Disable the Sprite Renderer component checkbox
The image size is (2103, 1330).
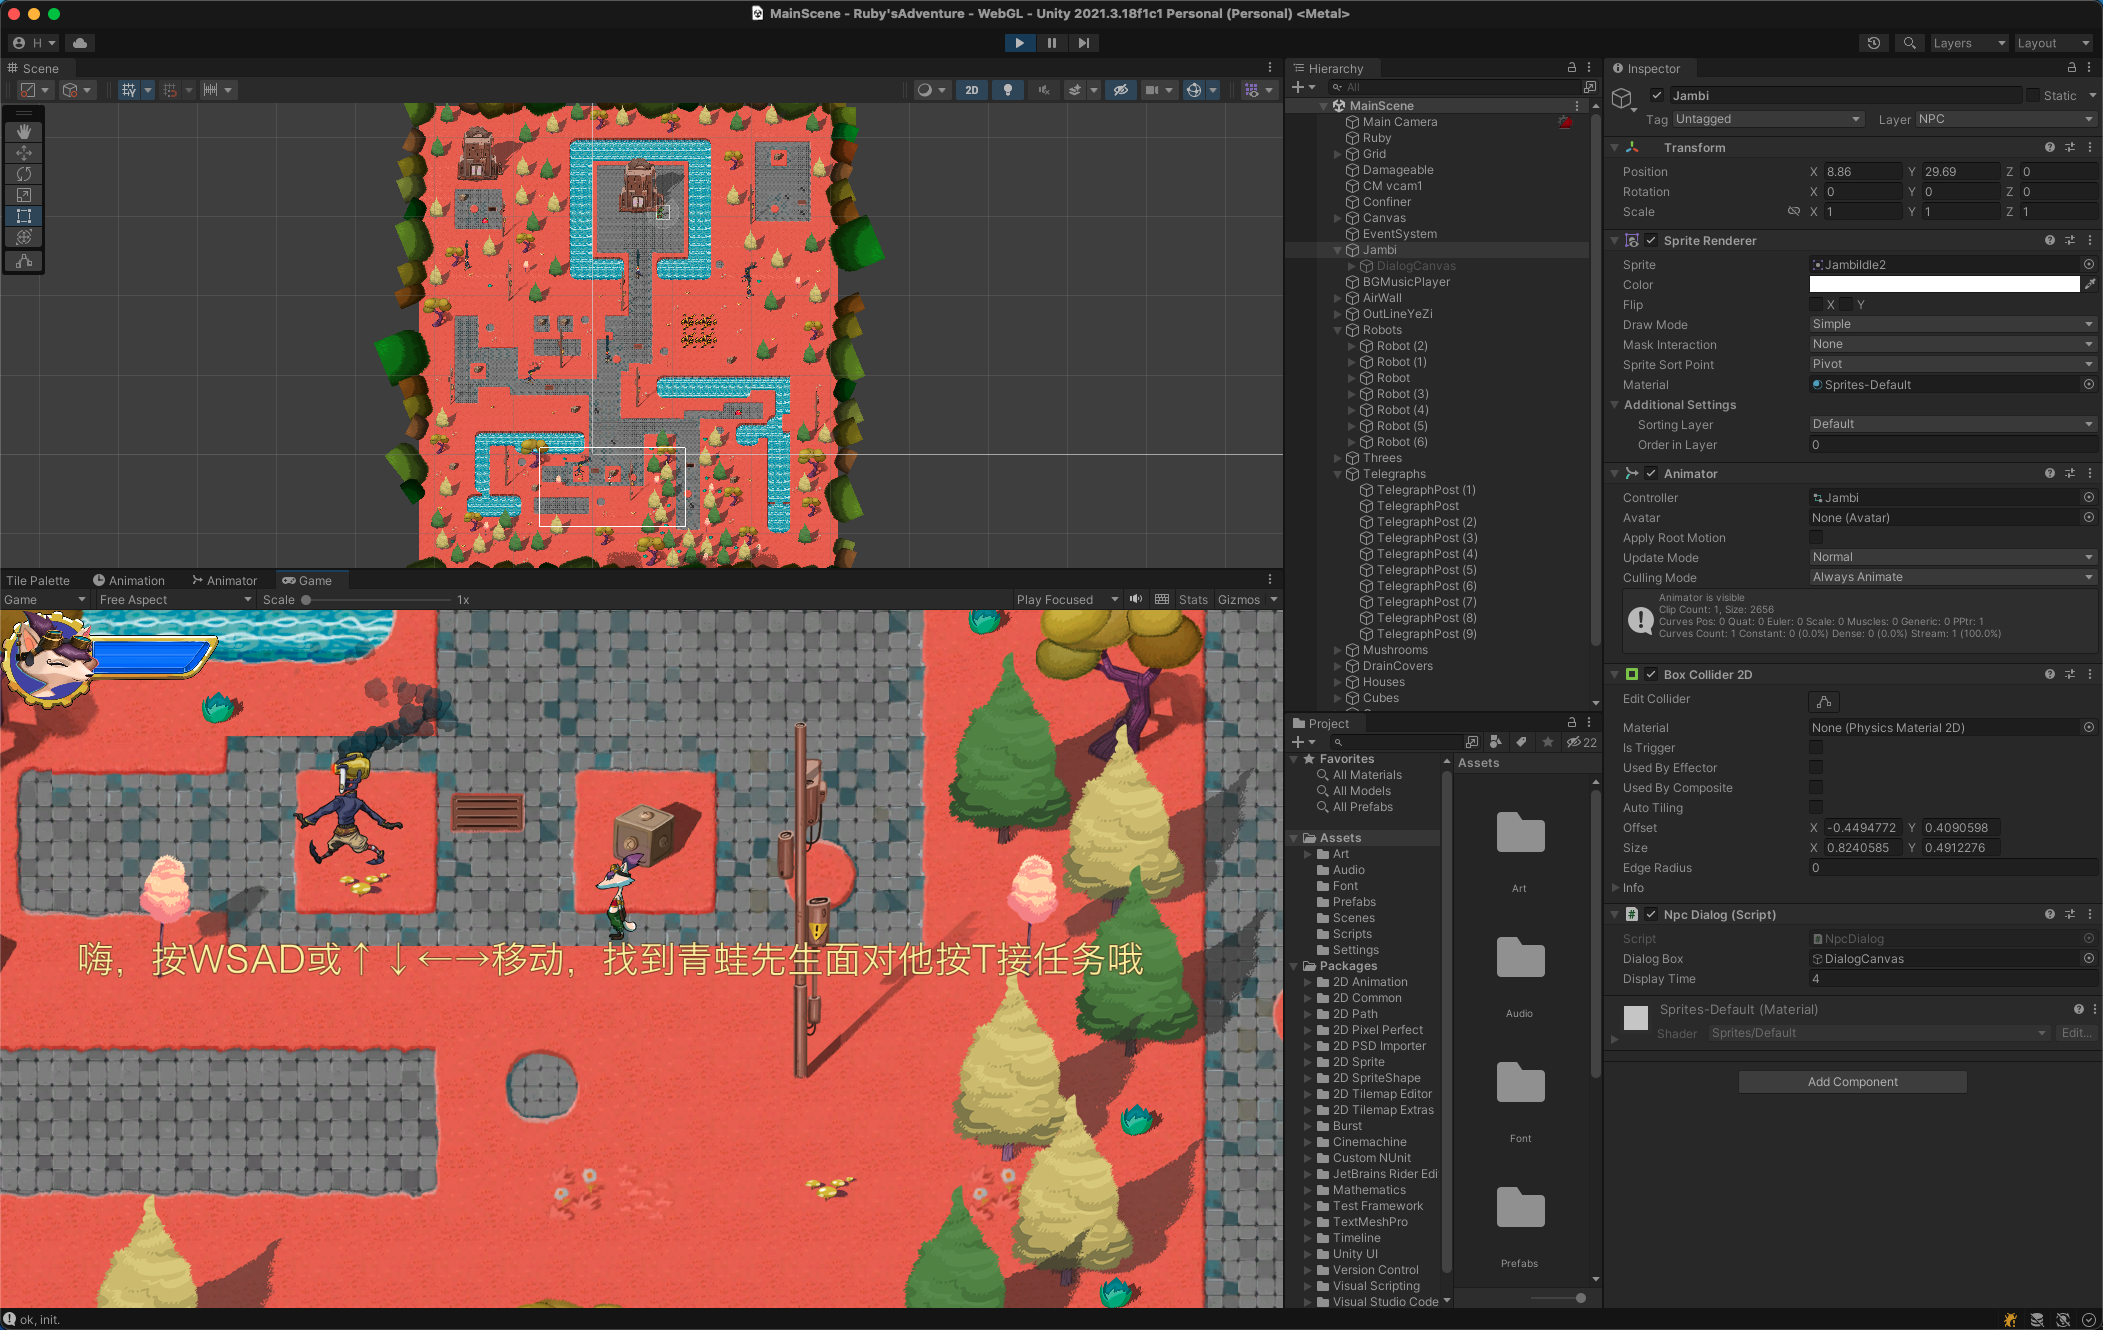(1651, 241)
